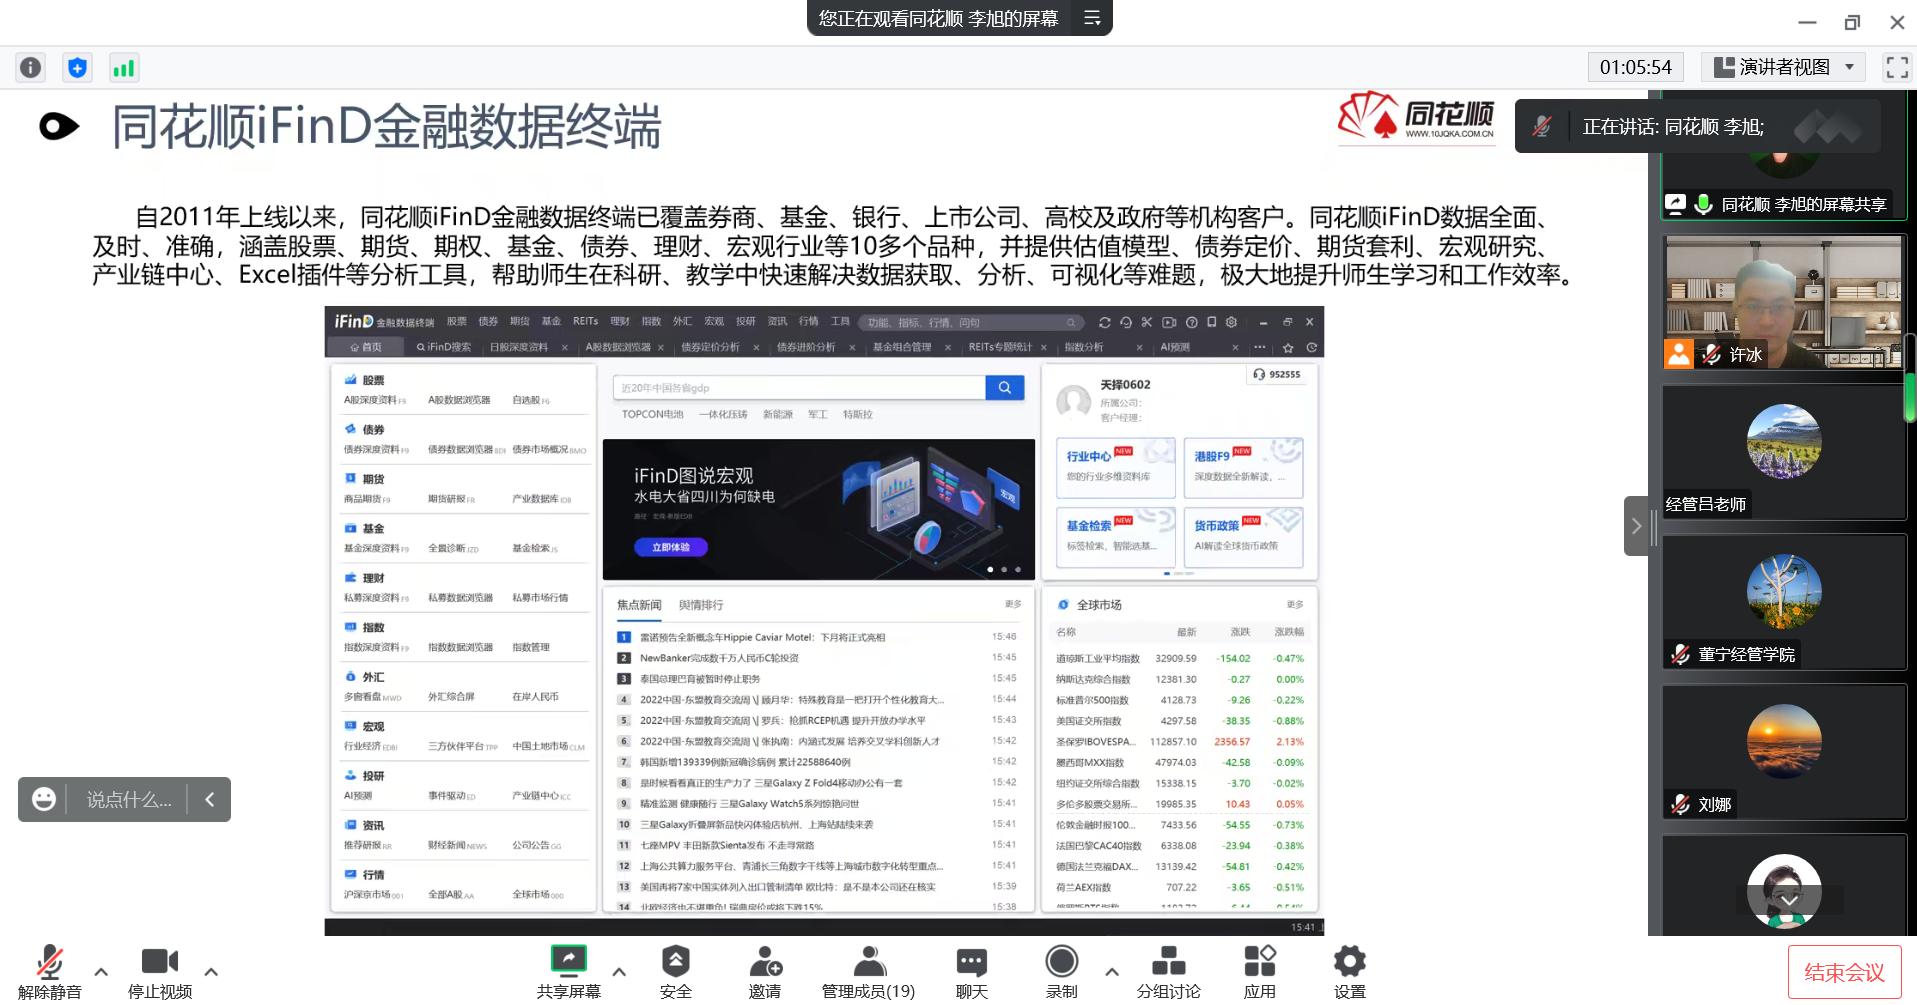Open 港股F9 card
Screen dimensions: 1917x1005
1243,467
